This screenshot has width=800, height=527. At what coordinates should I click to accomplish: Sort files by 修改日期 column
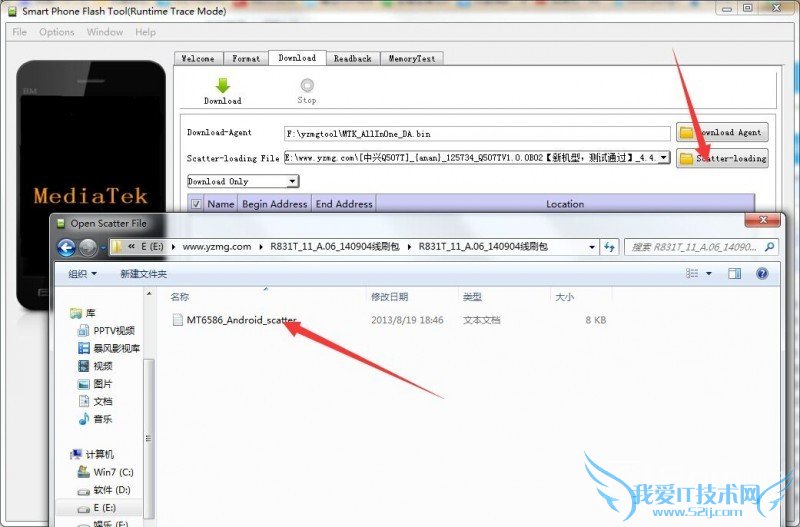[x=389, y=297]
